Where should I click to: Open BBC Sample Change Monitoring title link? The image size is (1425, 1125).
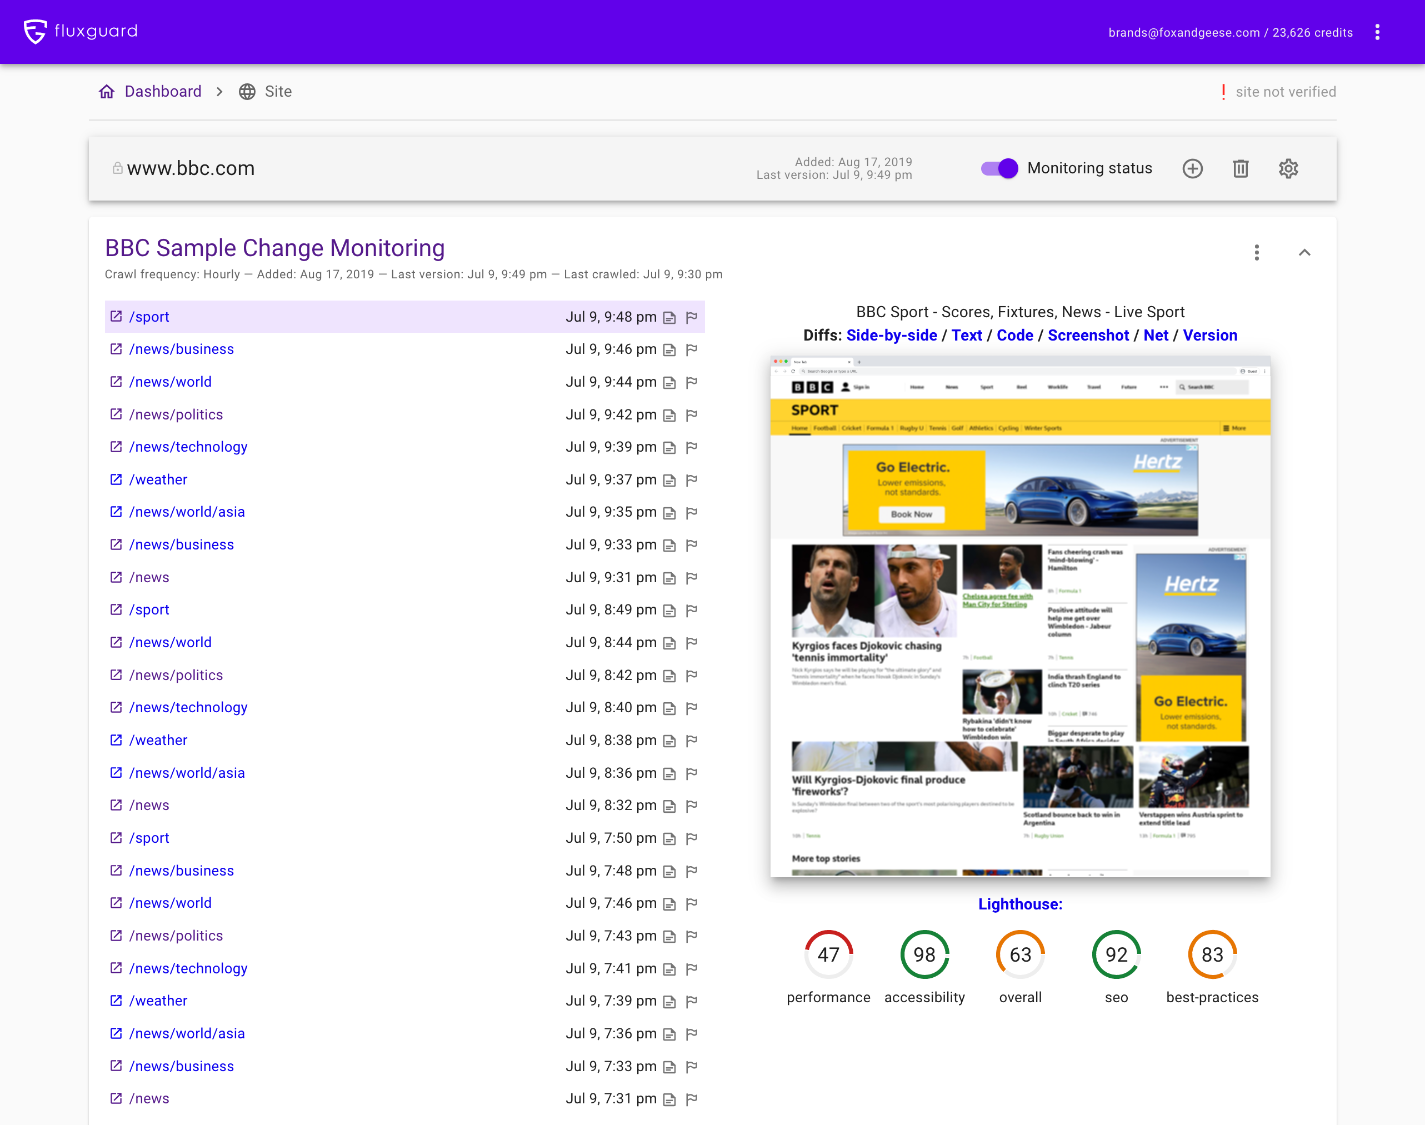click(275, 248)
